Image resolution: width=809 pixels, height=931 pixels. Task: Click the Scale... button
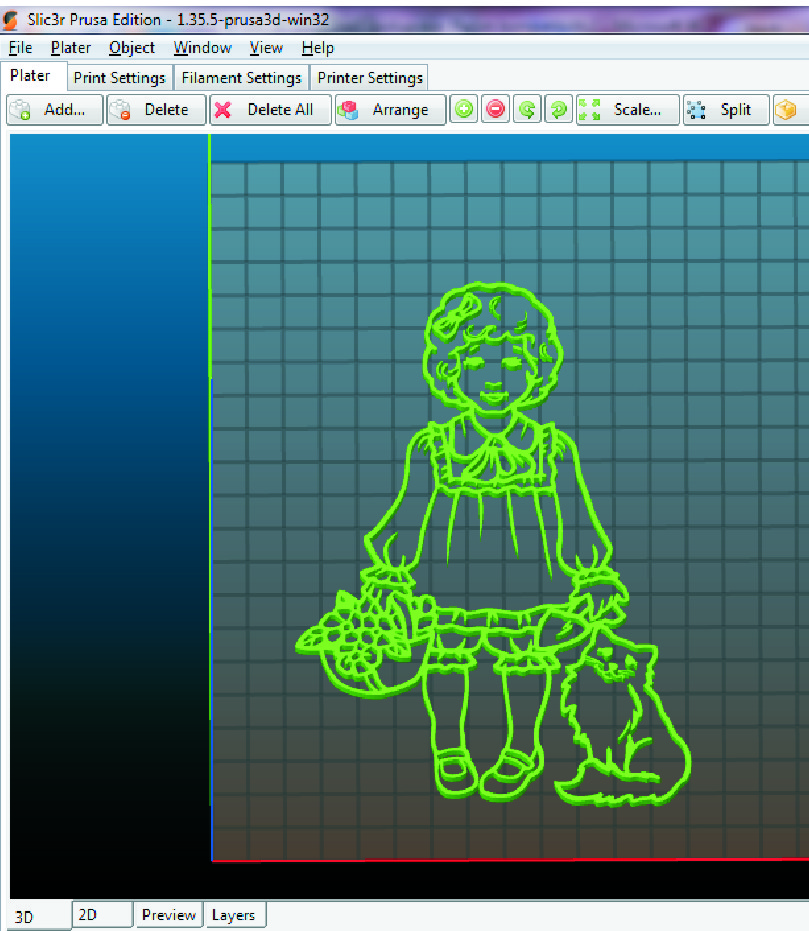[627, 110]
